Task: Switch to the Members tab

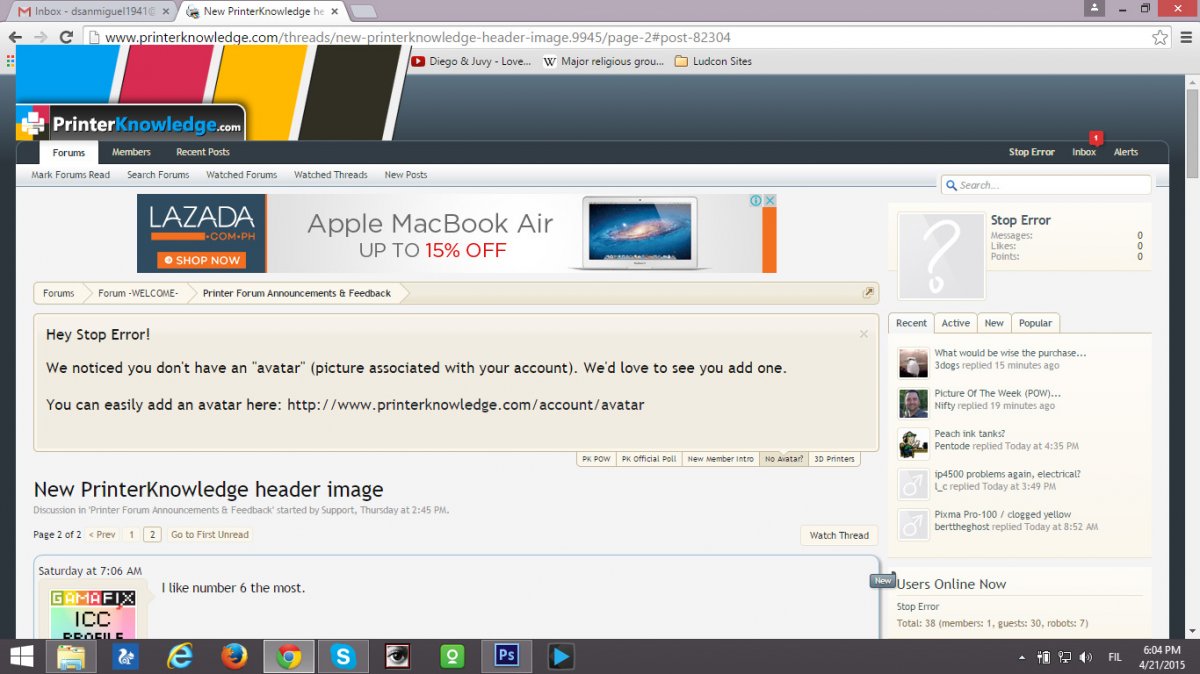Action: [131, 152]
